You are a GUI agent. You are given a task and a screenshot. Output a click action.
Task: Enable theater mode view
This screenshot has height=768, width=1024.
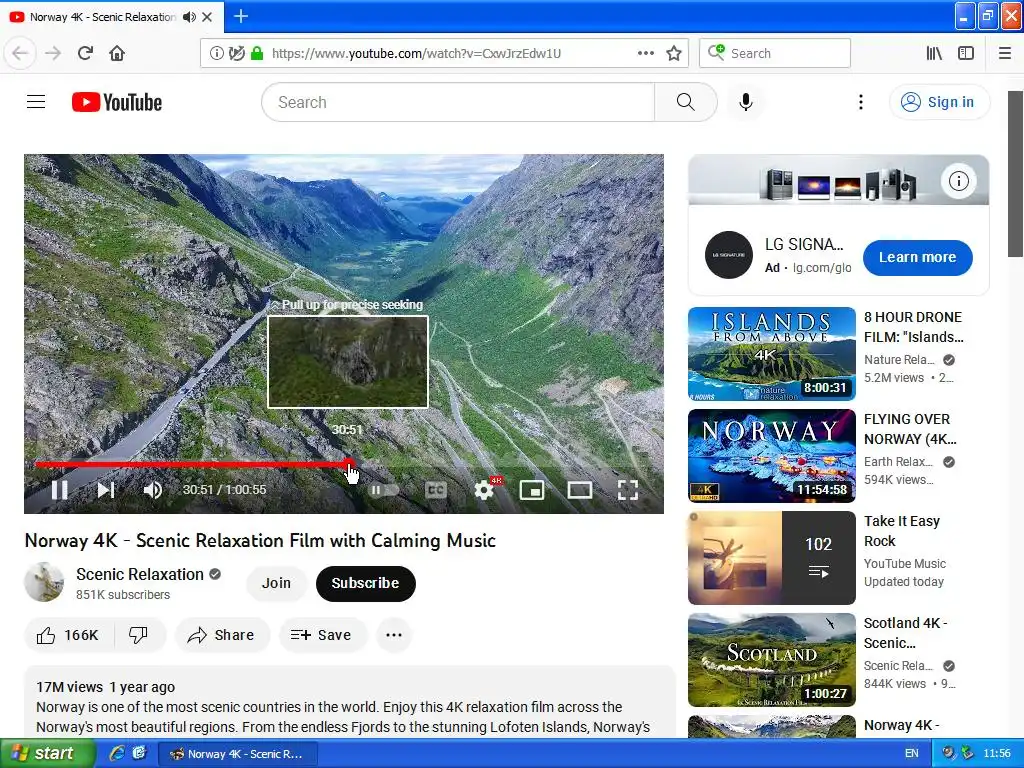pyautogui.click(x=579, y=490)
